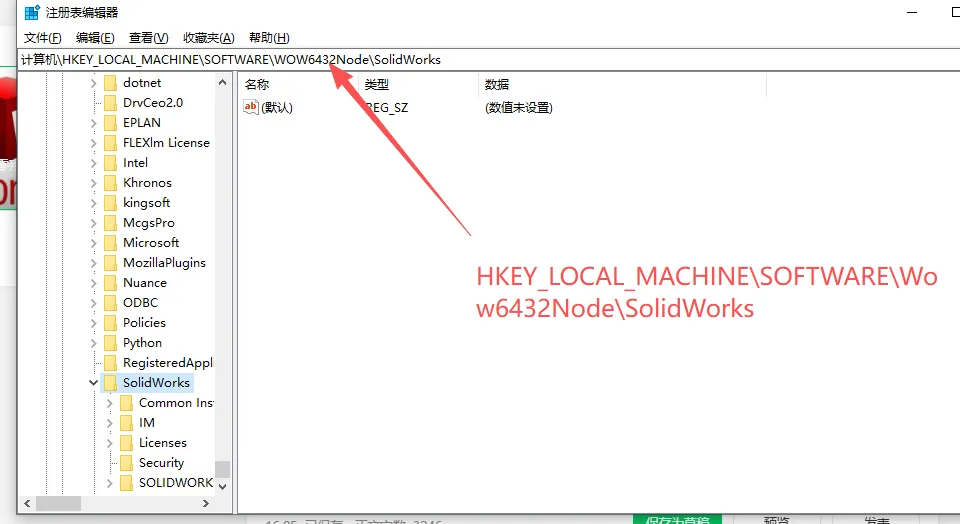Image resolution: width=960 pixels, height=524 pixels.
Task: Expand the Microsoft key
Action: point(93,243)
